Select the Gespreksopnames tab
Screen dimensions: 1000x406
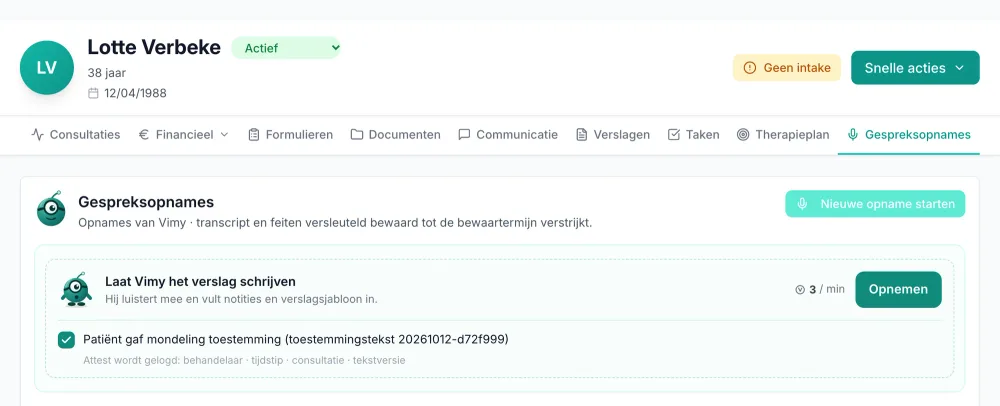(x=909, y=134)
